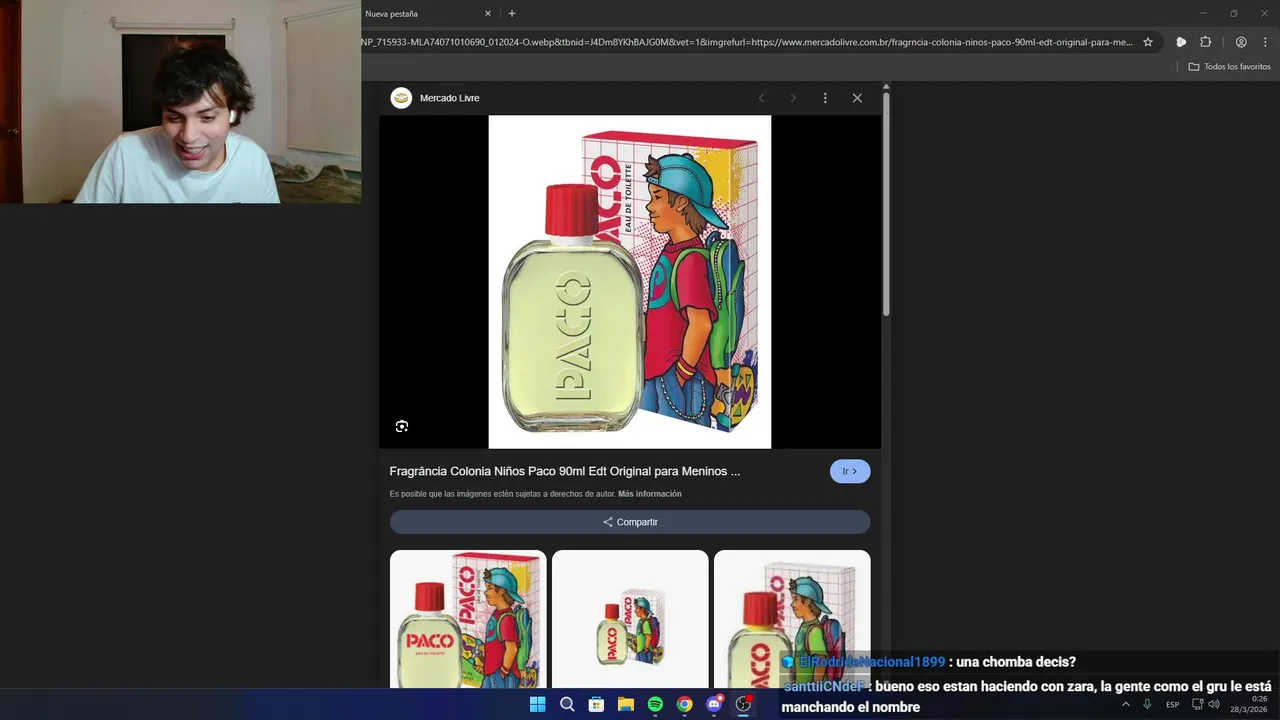This screenshot has height=720, width=1280.
Task: Open the network icon in the system tray
Action: coord(1198,704)
